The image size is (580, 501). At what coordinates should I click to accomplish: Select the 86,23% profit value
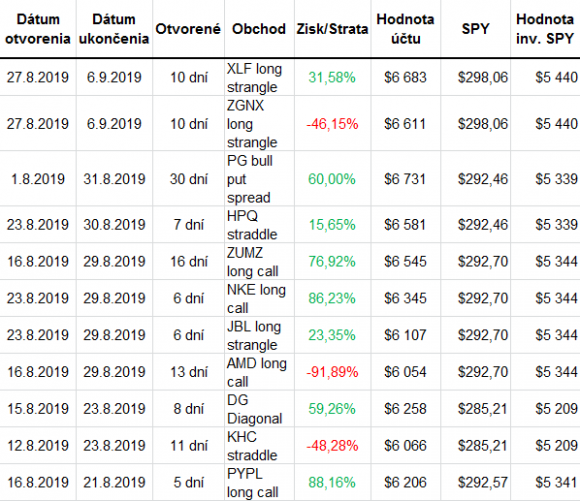pyautogui.click(x=332, y=299)
